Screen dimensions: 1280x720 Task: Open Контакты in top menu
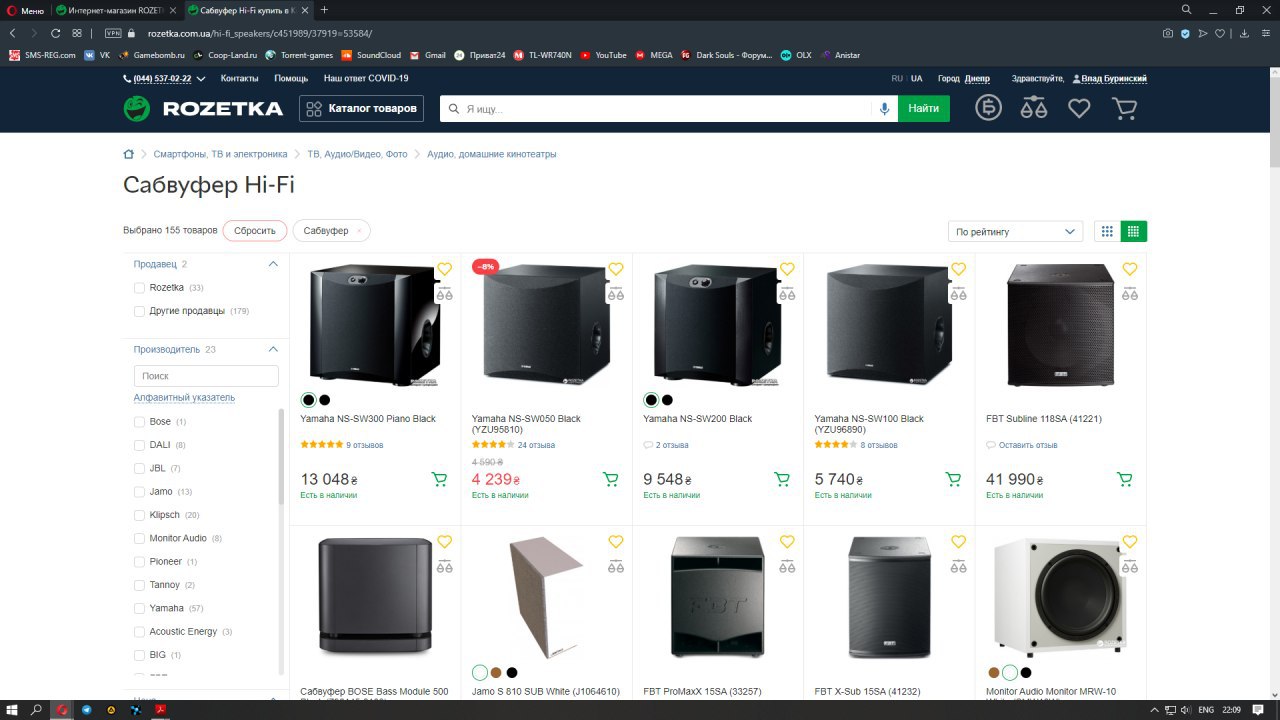click(240, 78)
